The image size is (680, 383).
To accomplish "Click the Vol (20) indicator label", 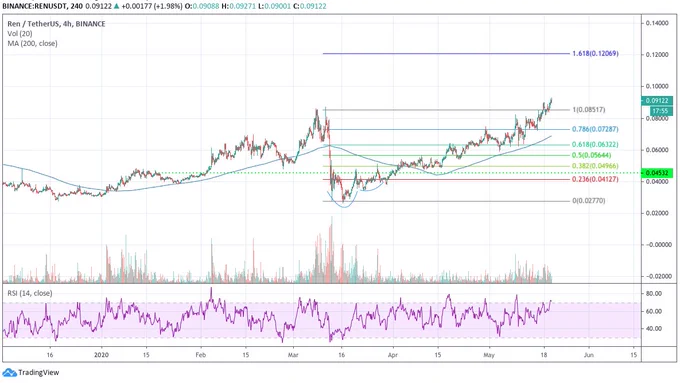I will (x=20, y=33).
